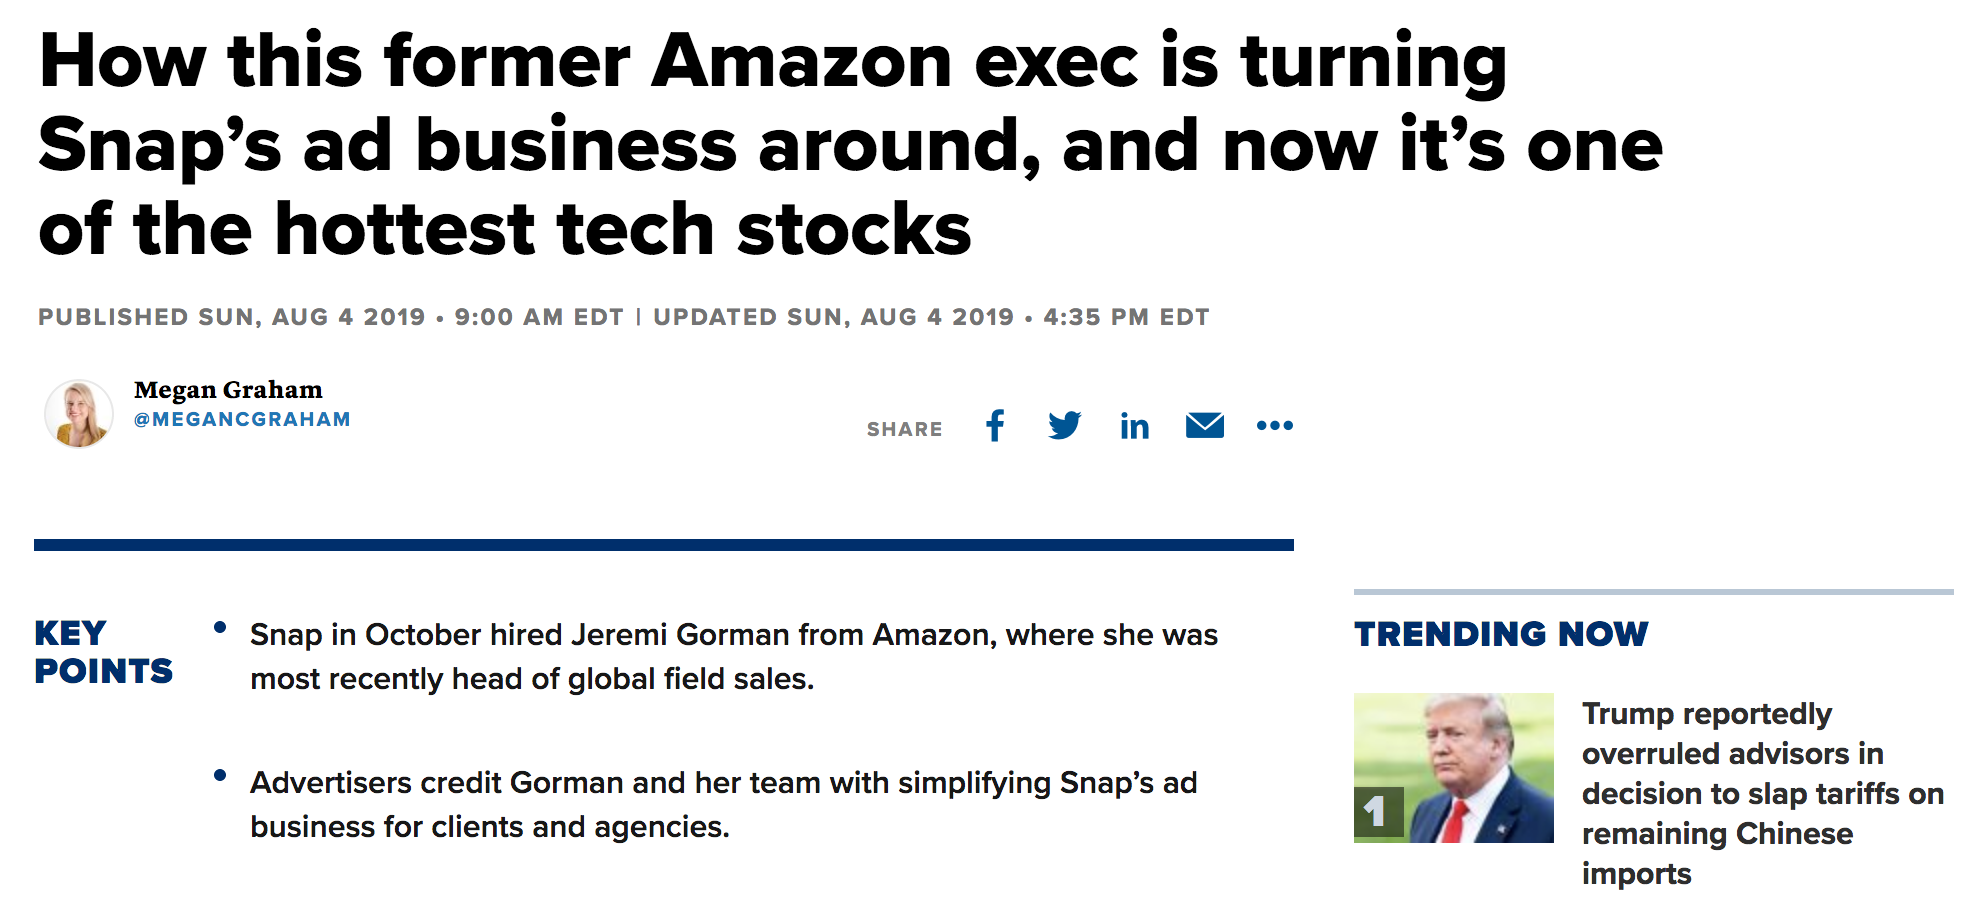Click Megan Graham's author photo
This screenshot has width=1986, height=906.
(x=79, y=413)
